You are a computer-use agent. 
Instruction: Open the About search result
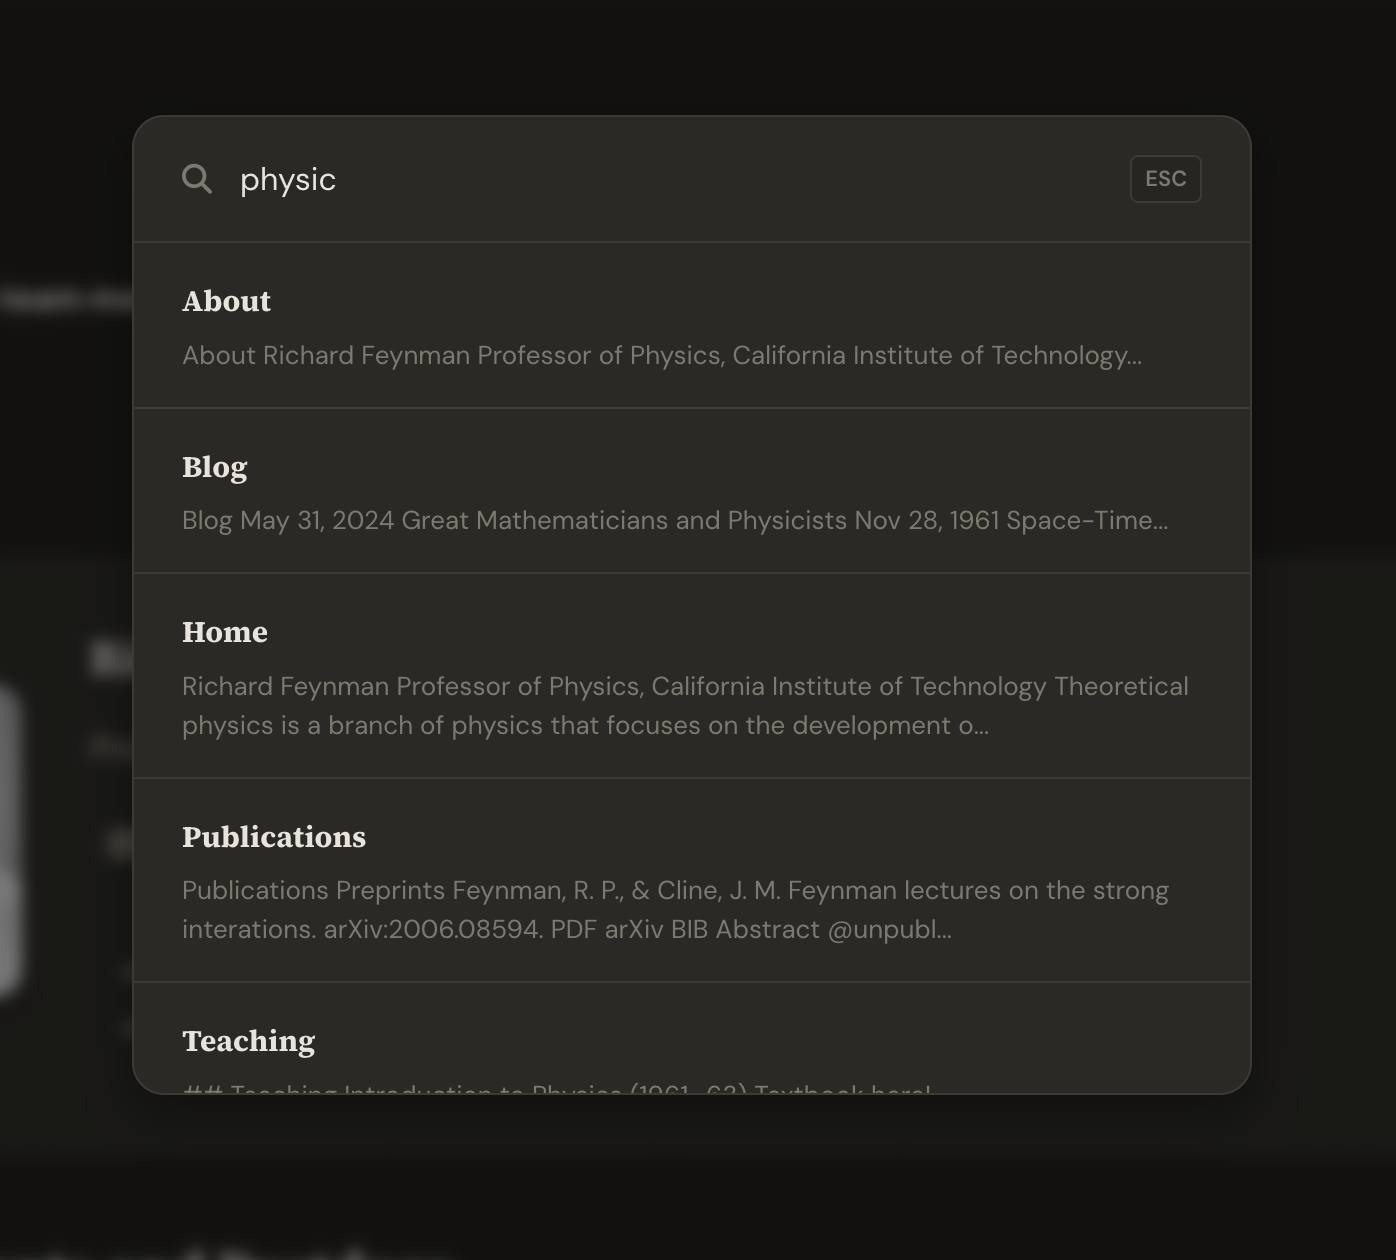692,325
